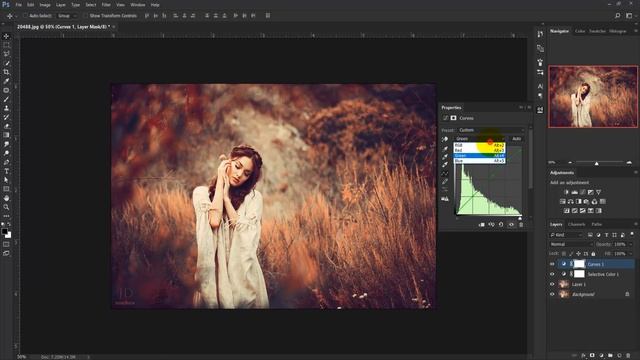Select the Hand tool

point(6,198)
